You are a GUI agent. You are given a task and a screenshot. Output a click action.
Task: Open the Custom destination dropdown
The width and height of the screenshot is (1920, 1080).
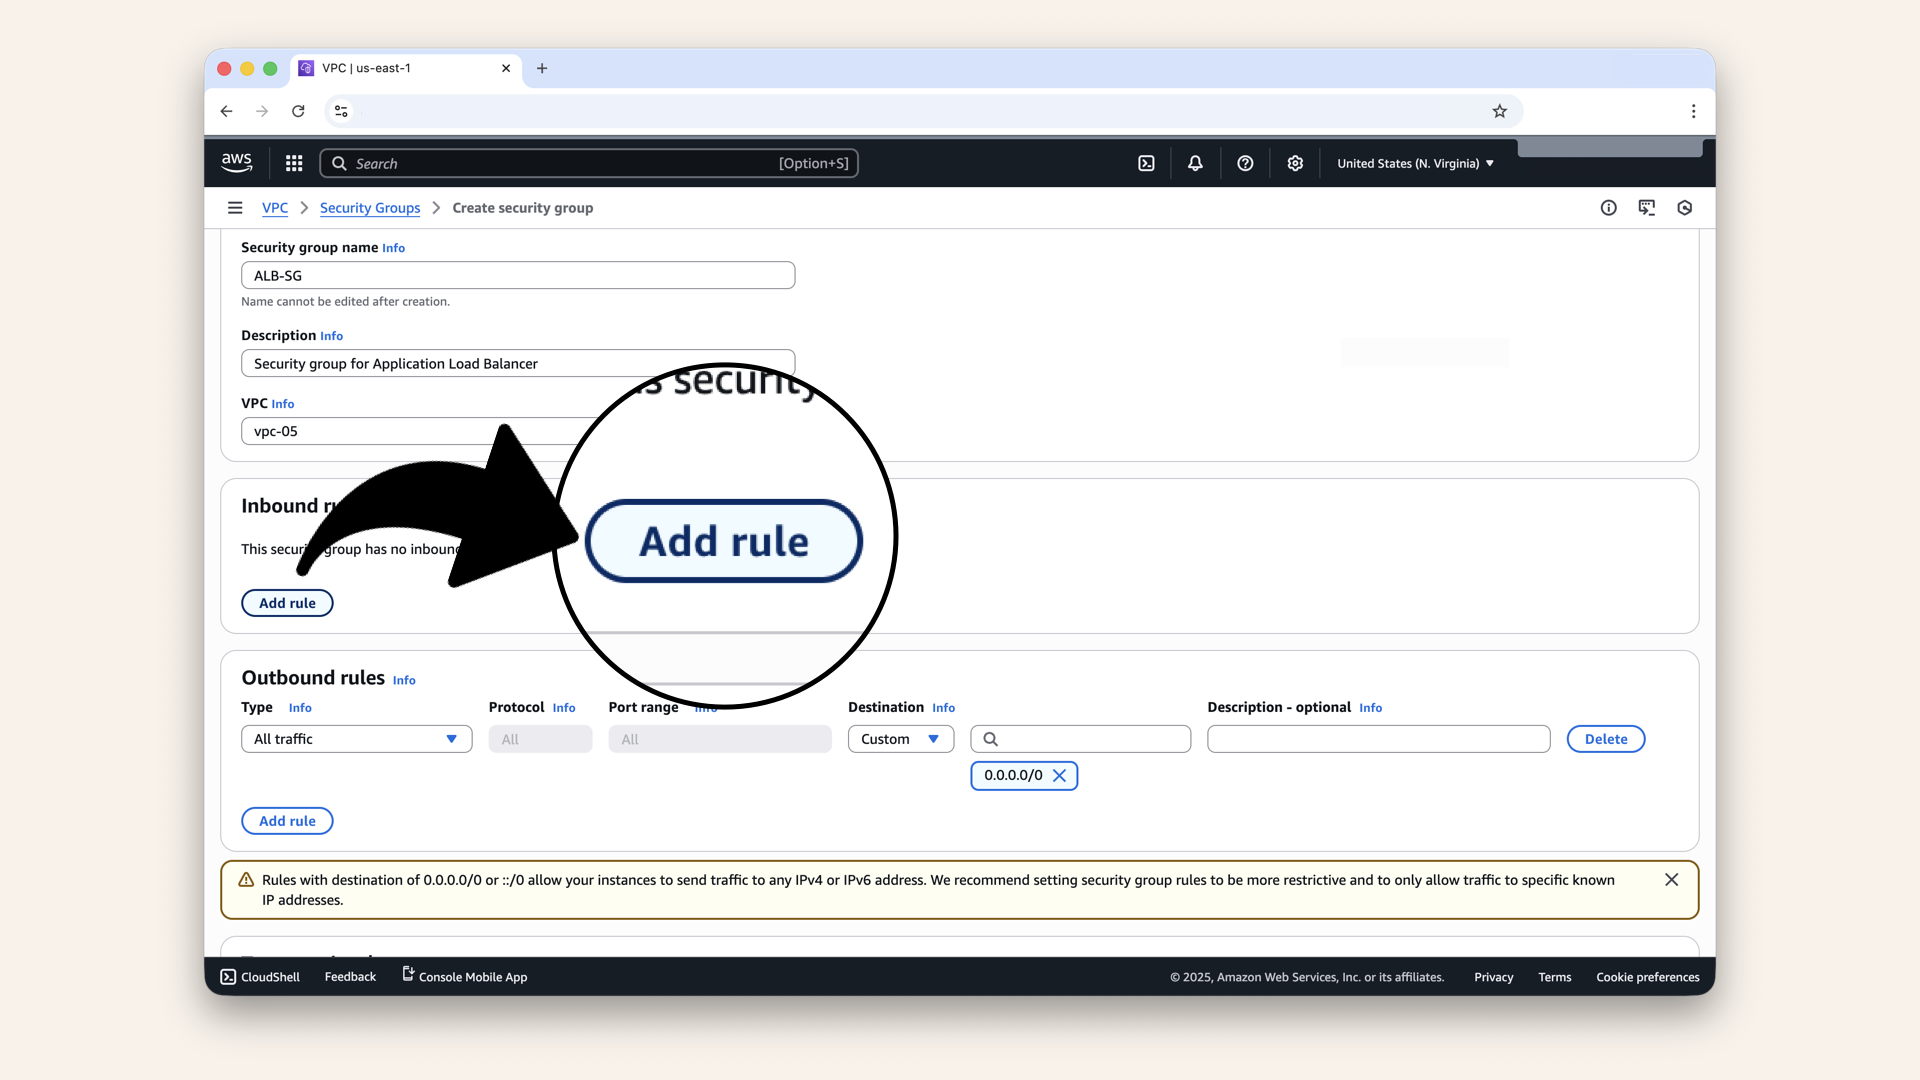(900, 739)
